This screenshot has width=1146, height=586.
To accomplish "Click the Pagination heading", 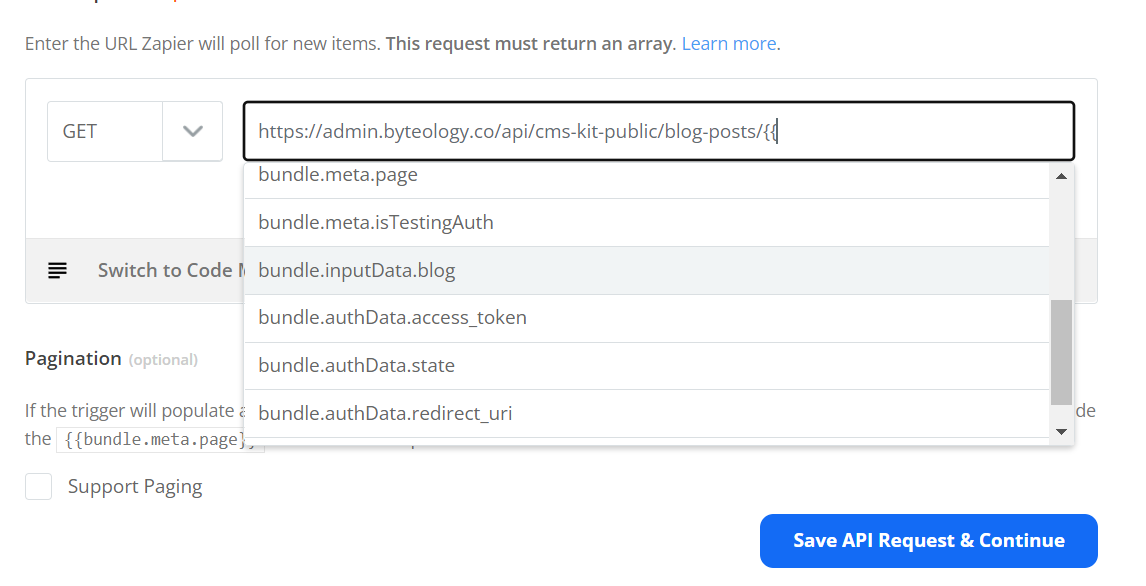I will click(73, 359).
